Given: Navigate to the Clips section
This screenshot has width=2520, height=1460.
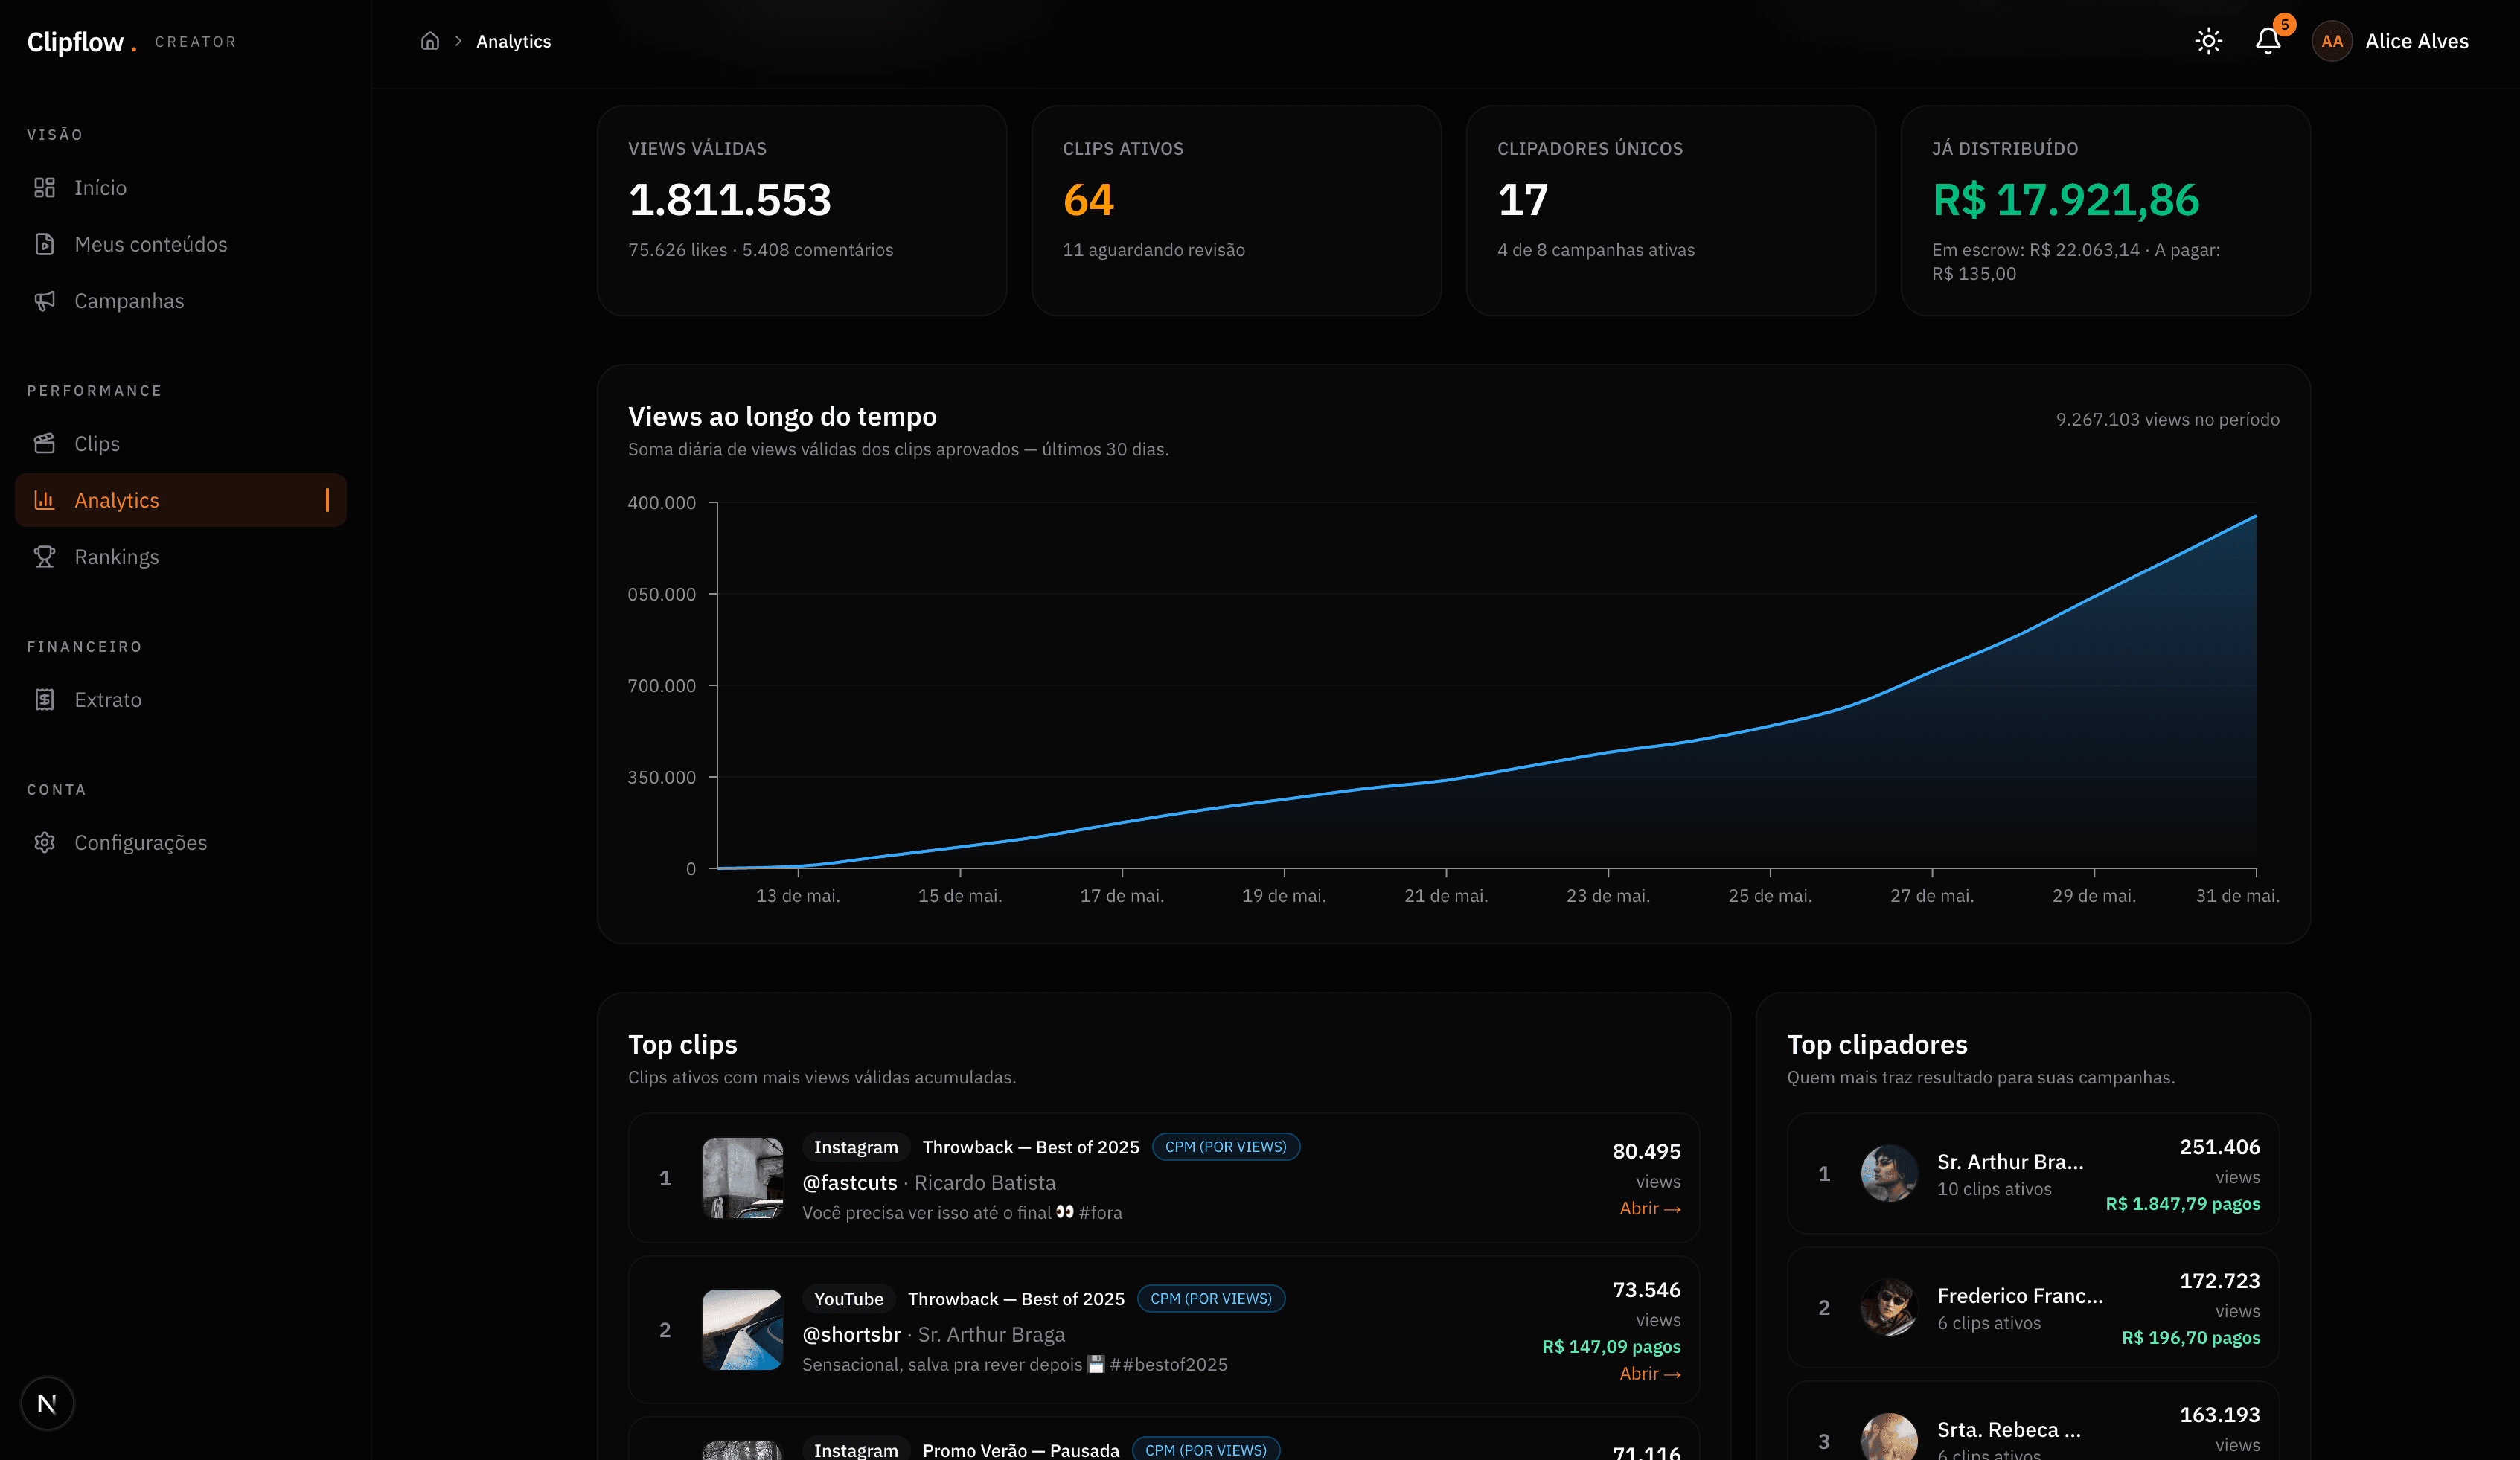Looking at the screenshot, I should coord(181,443).
